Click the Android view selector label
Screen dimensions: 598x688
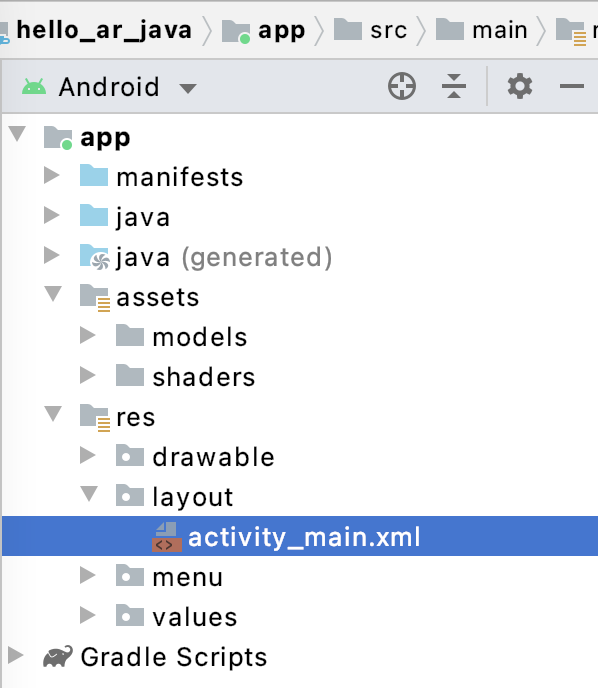point(109,87)
